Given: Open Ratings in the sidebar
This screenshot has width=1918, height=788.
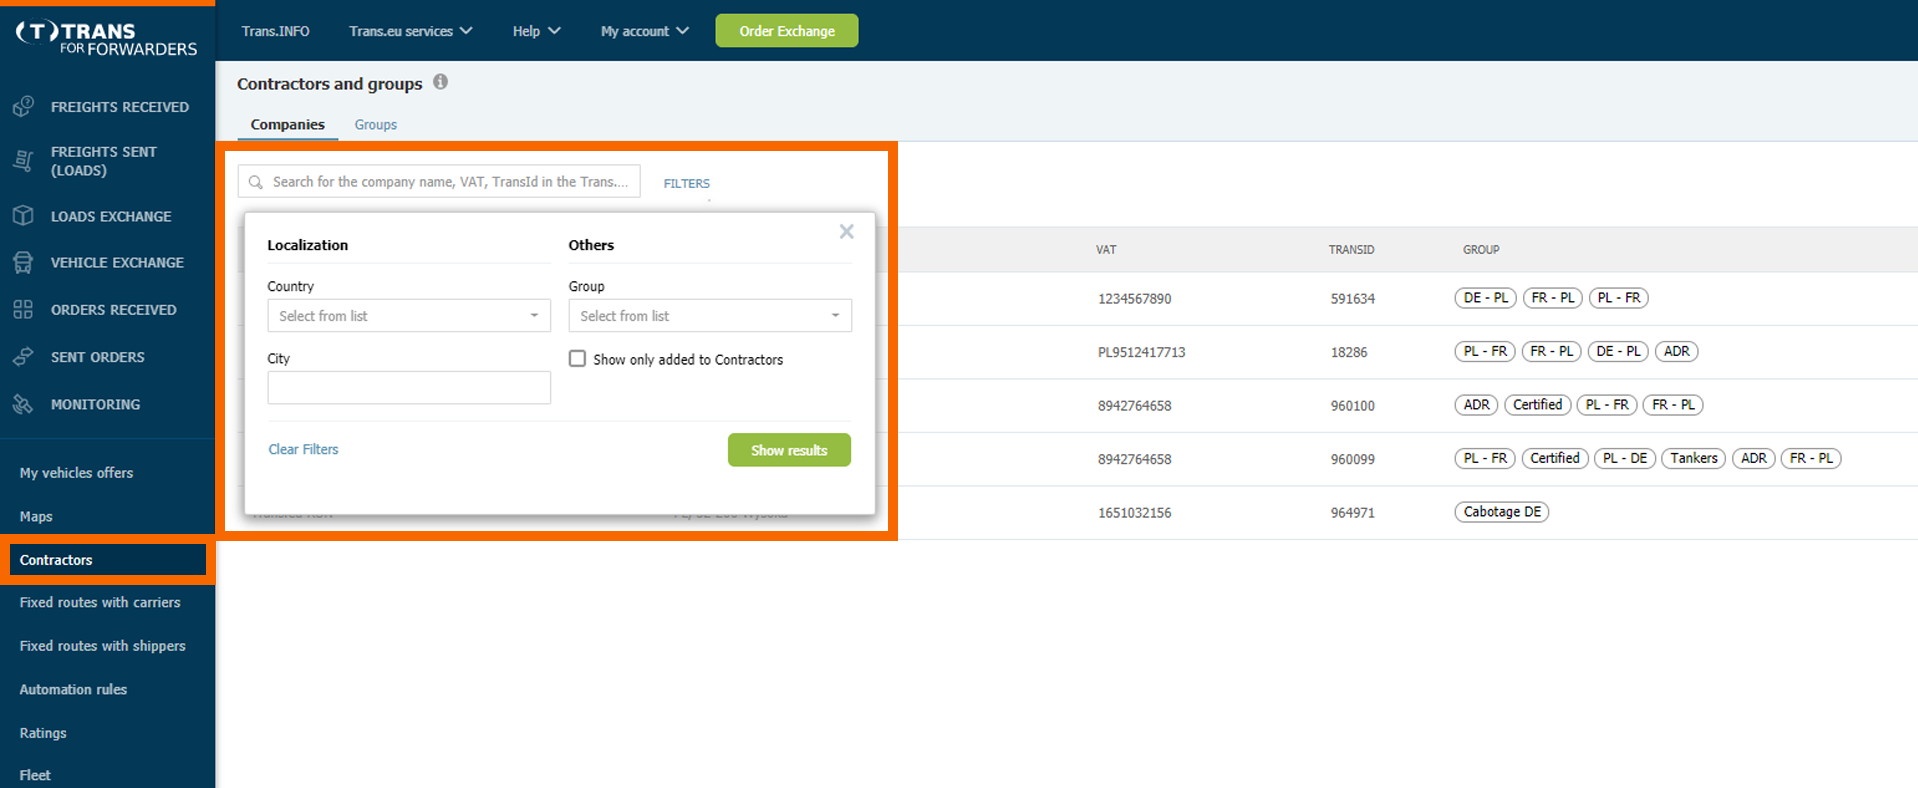Looking at the screenshot, I should [43, 733].
